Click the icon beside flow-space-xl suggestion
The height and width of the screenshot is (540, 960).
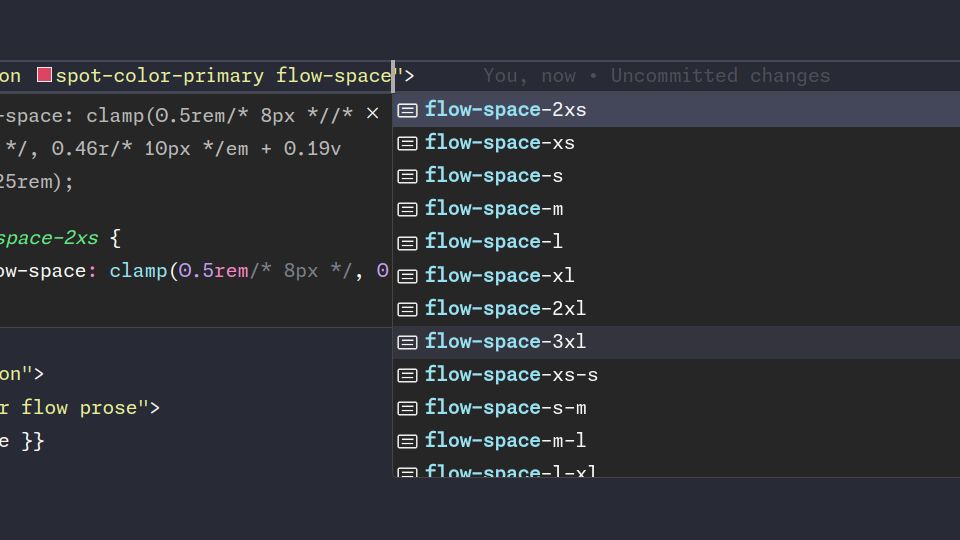point(407,276)
